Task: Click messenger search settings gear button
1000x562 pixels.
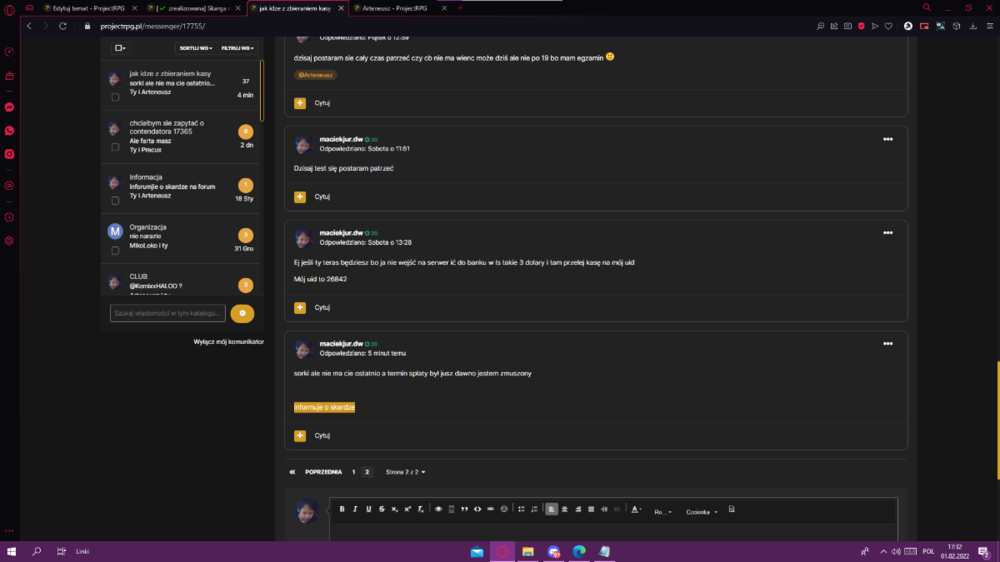Action: coord(242,313)
